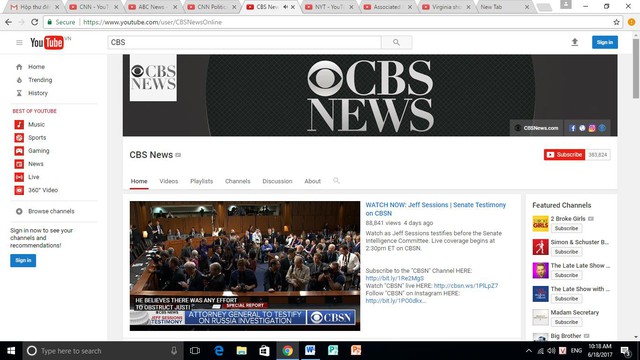640x360 pixels.
Task: Close the New Tab browser tab
Action: coord(527,7)
